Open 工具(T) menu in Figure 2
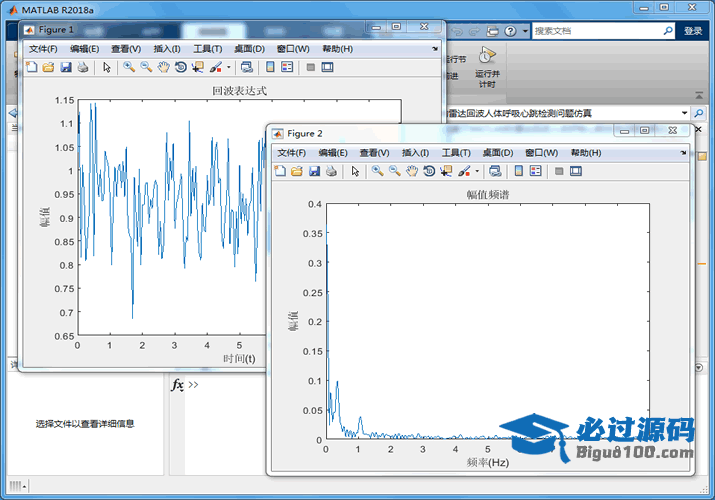715x500 pixels. 456,153
